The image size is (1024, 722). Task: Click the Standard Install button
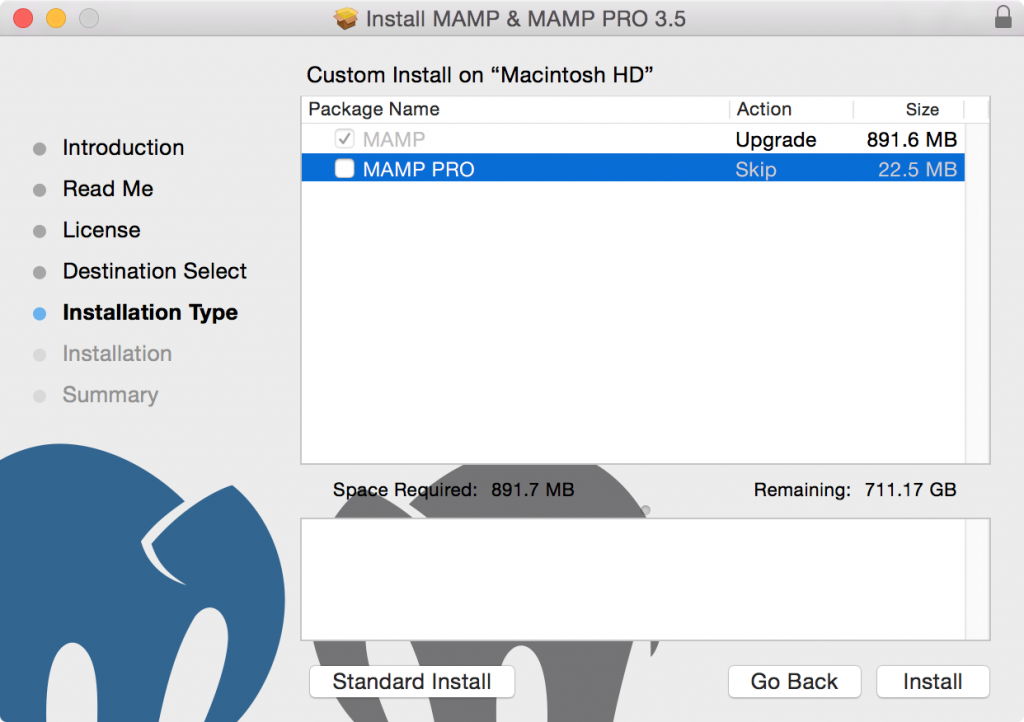(411, 682)
